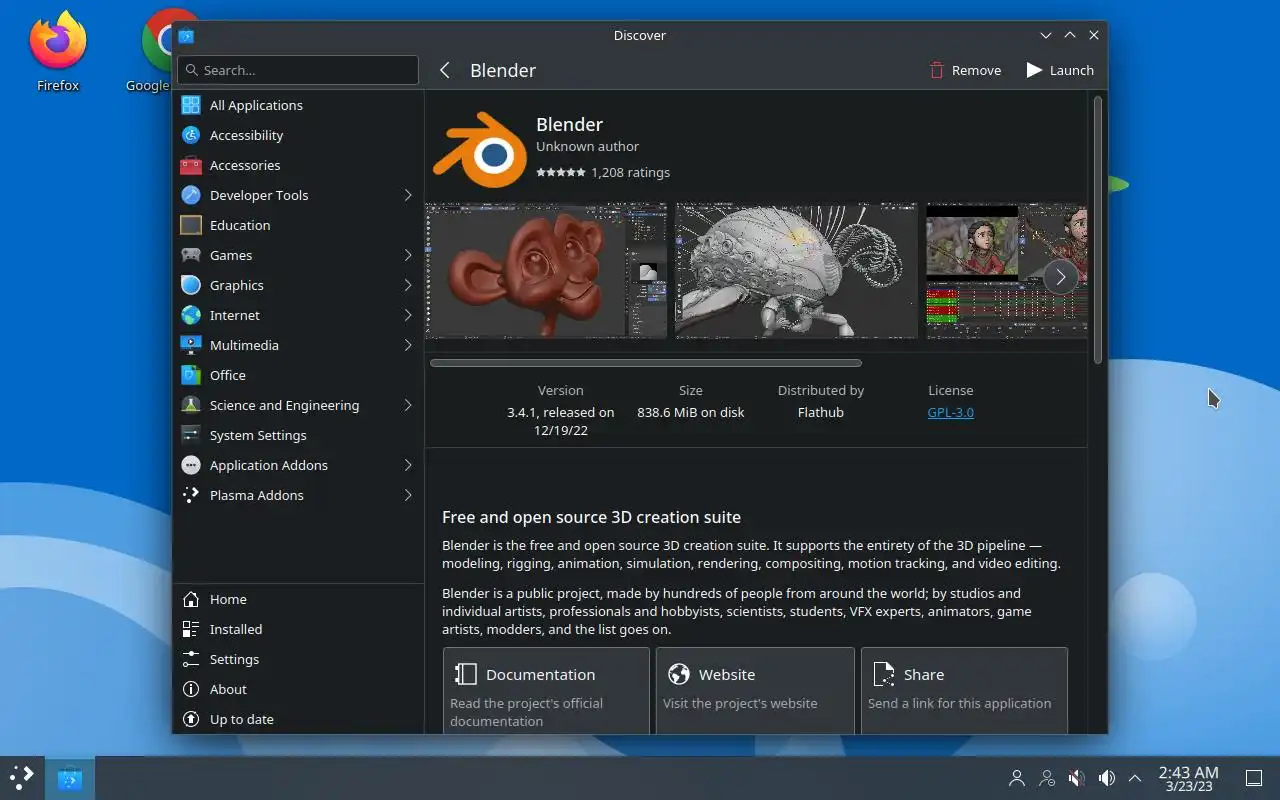
Task: Click the All Applications grid icon
Action: (191, 105)
